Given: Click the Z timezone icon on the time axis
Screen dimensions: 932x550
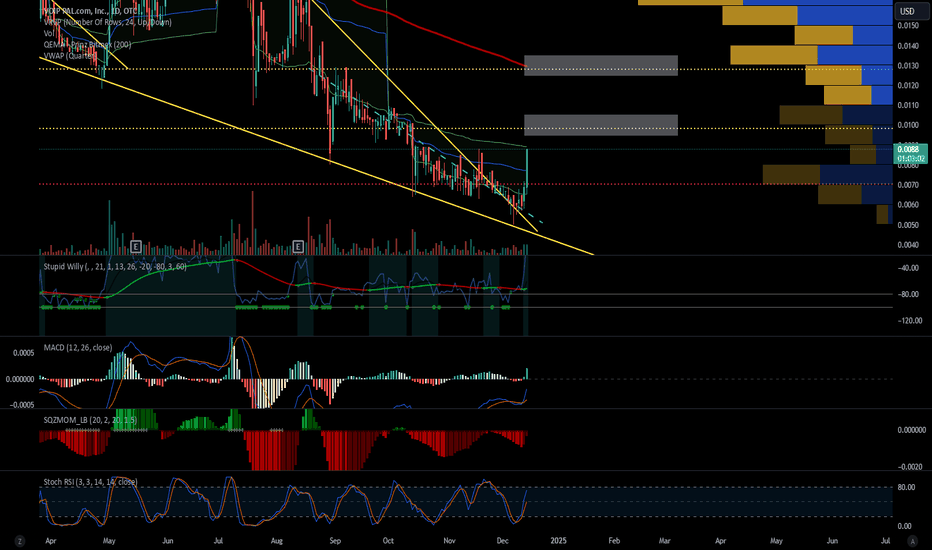Looking at the screenshot, I should coord(20,541).
